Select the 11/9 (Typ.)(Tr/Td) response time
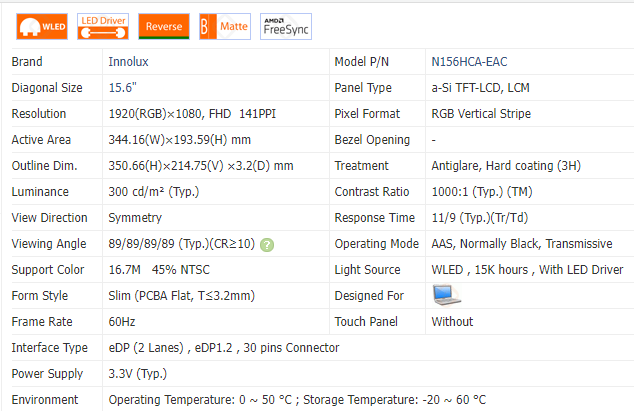Image resolution: width=634 pixels, height=411 pixels. (480, 218)
